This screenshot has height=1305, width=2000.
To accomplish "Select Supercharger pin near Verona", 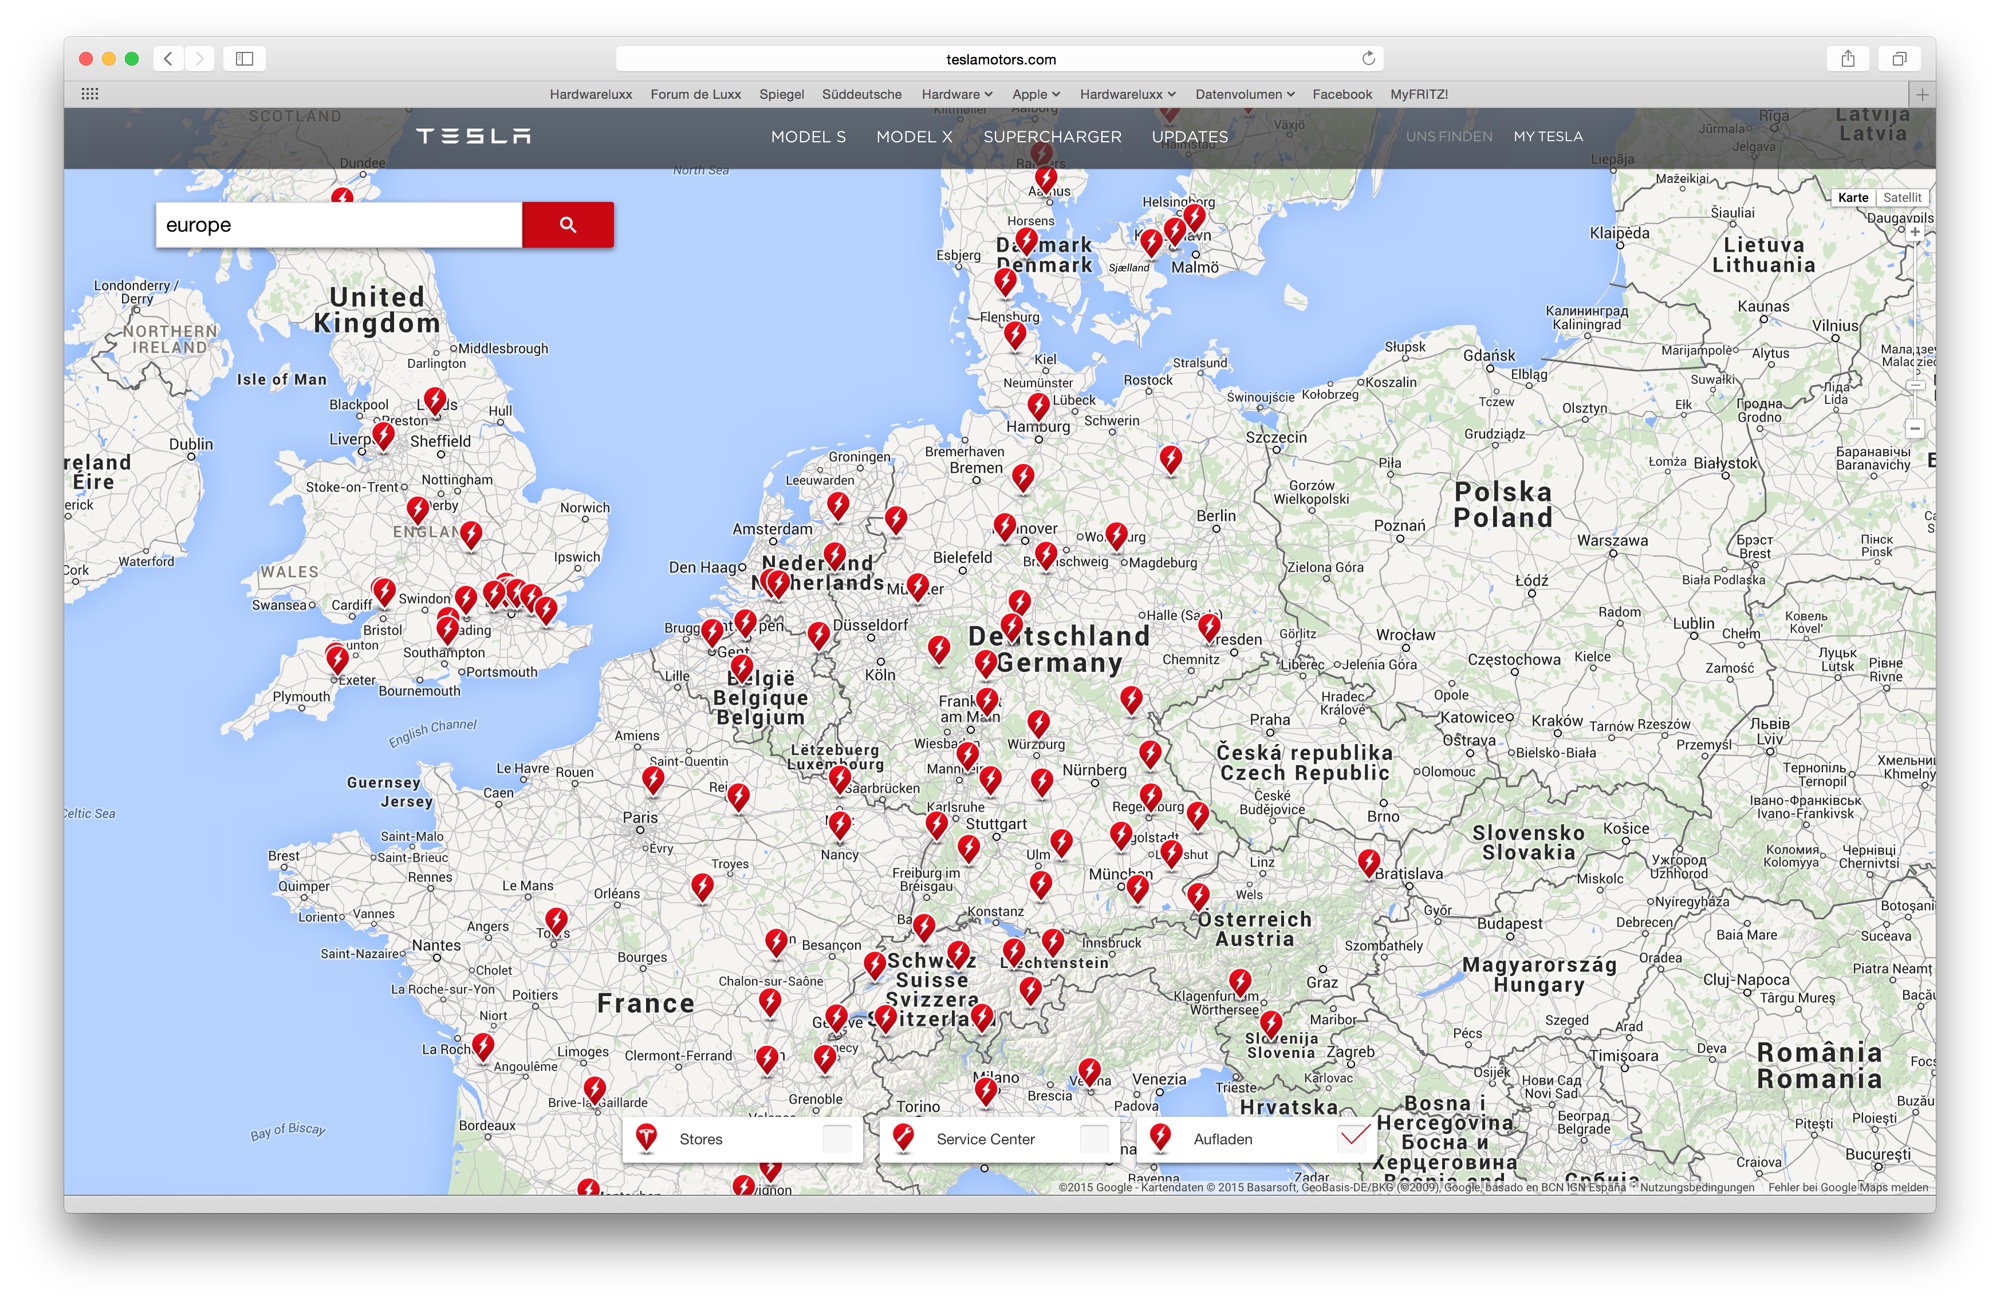I will (x=1090, y=1073).
